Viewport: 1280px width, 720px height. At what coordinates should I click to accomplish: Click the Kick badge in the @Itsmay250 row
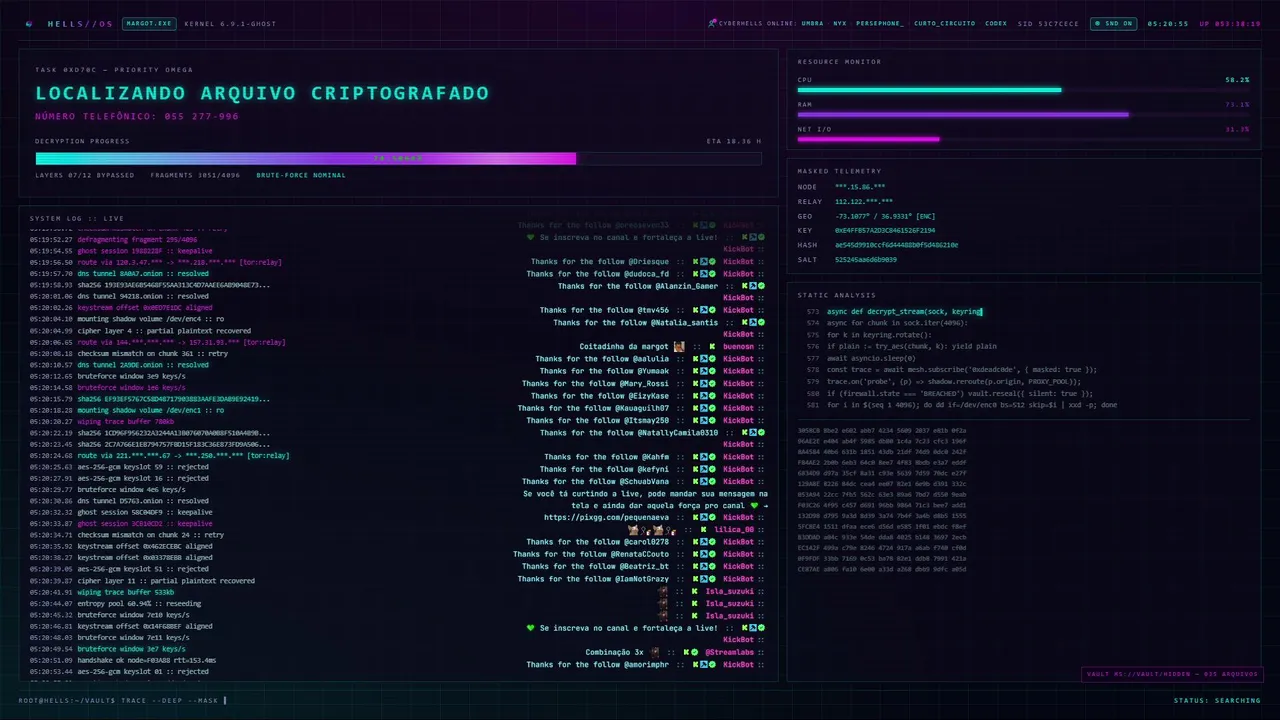click(696, 420)
